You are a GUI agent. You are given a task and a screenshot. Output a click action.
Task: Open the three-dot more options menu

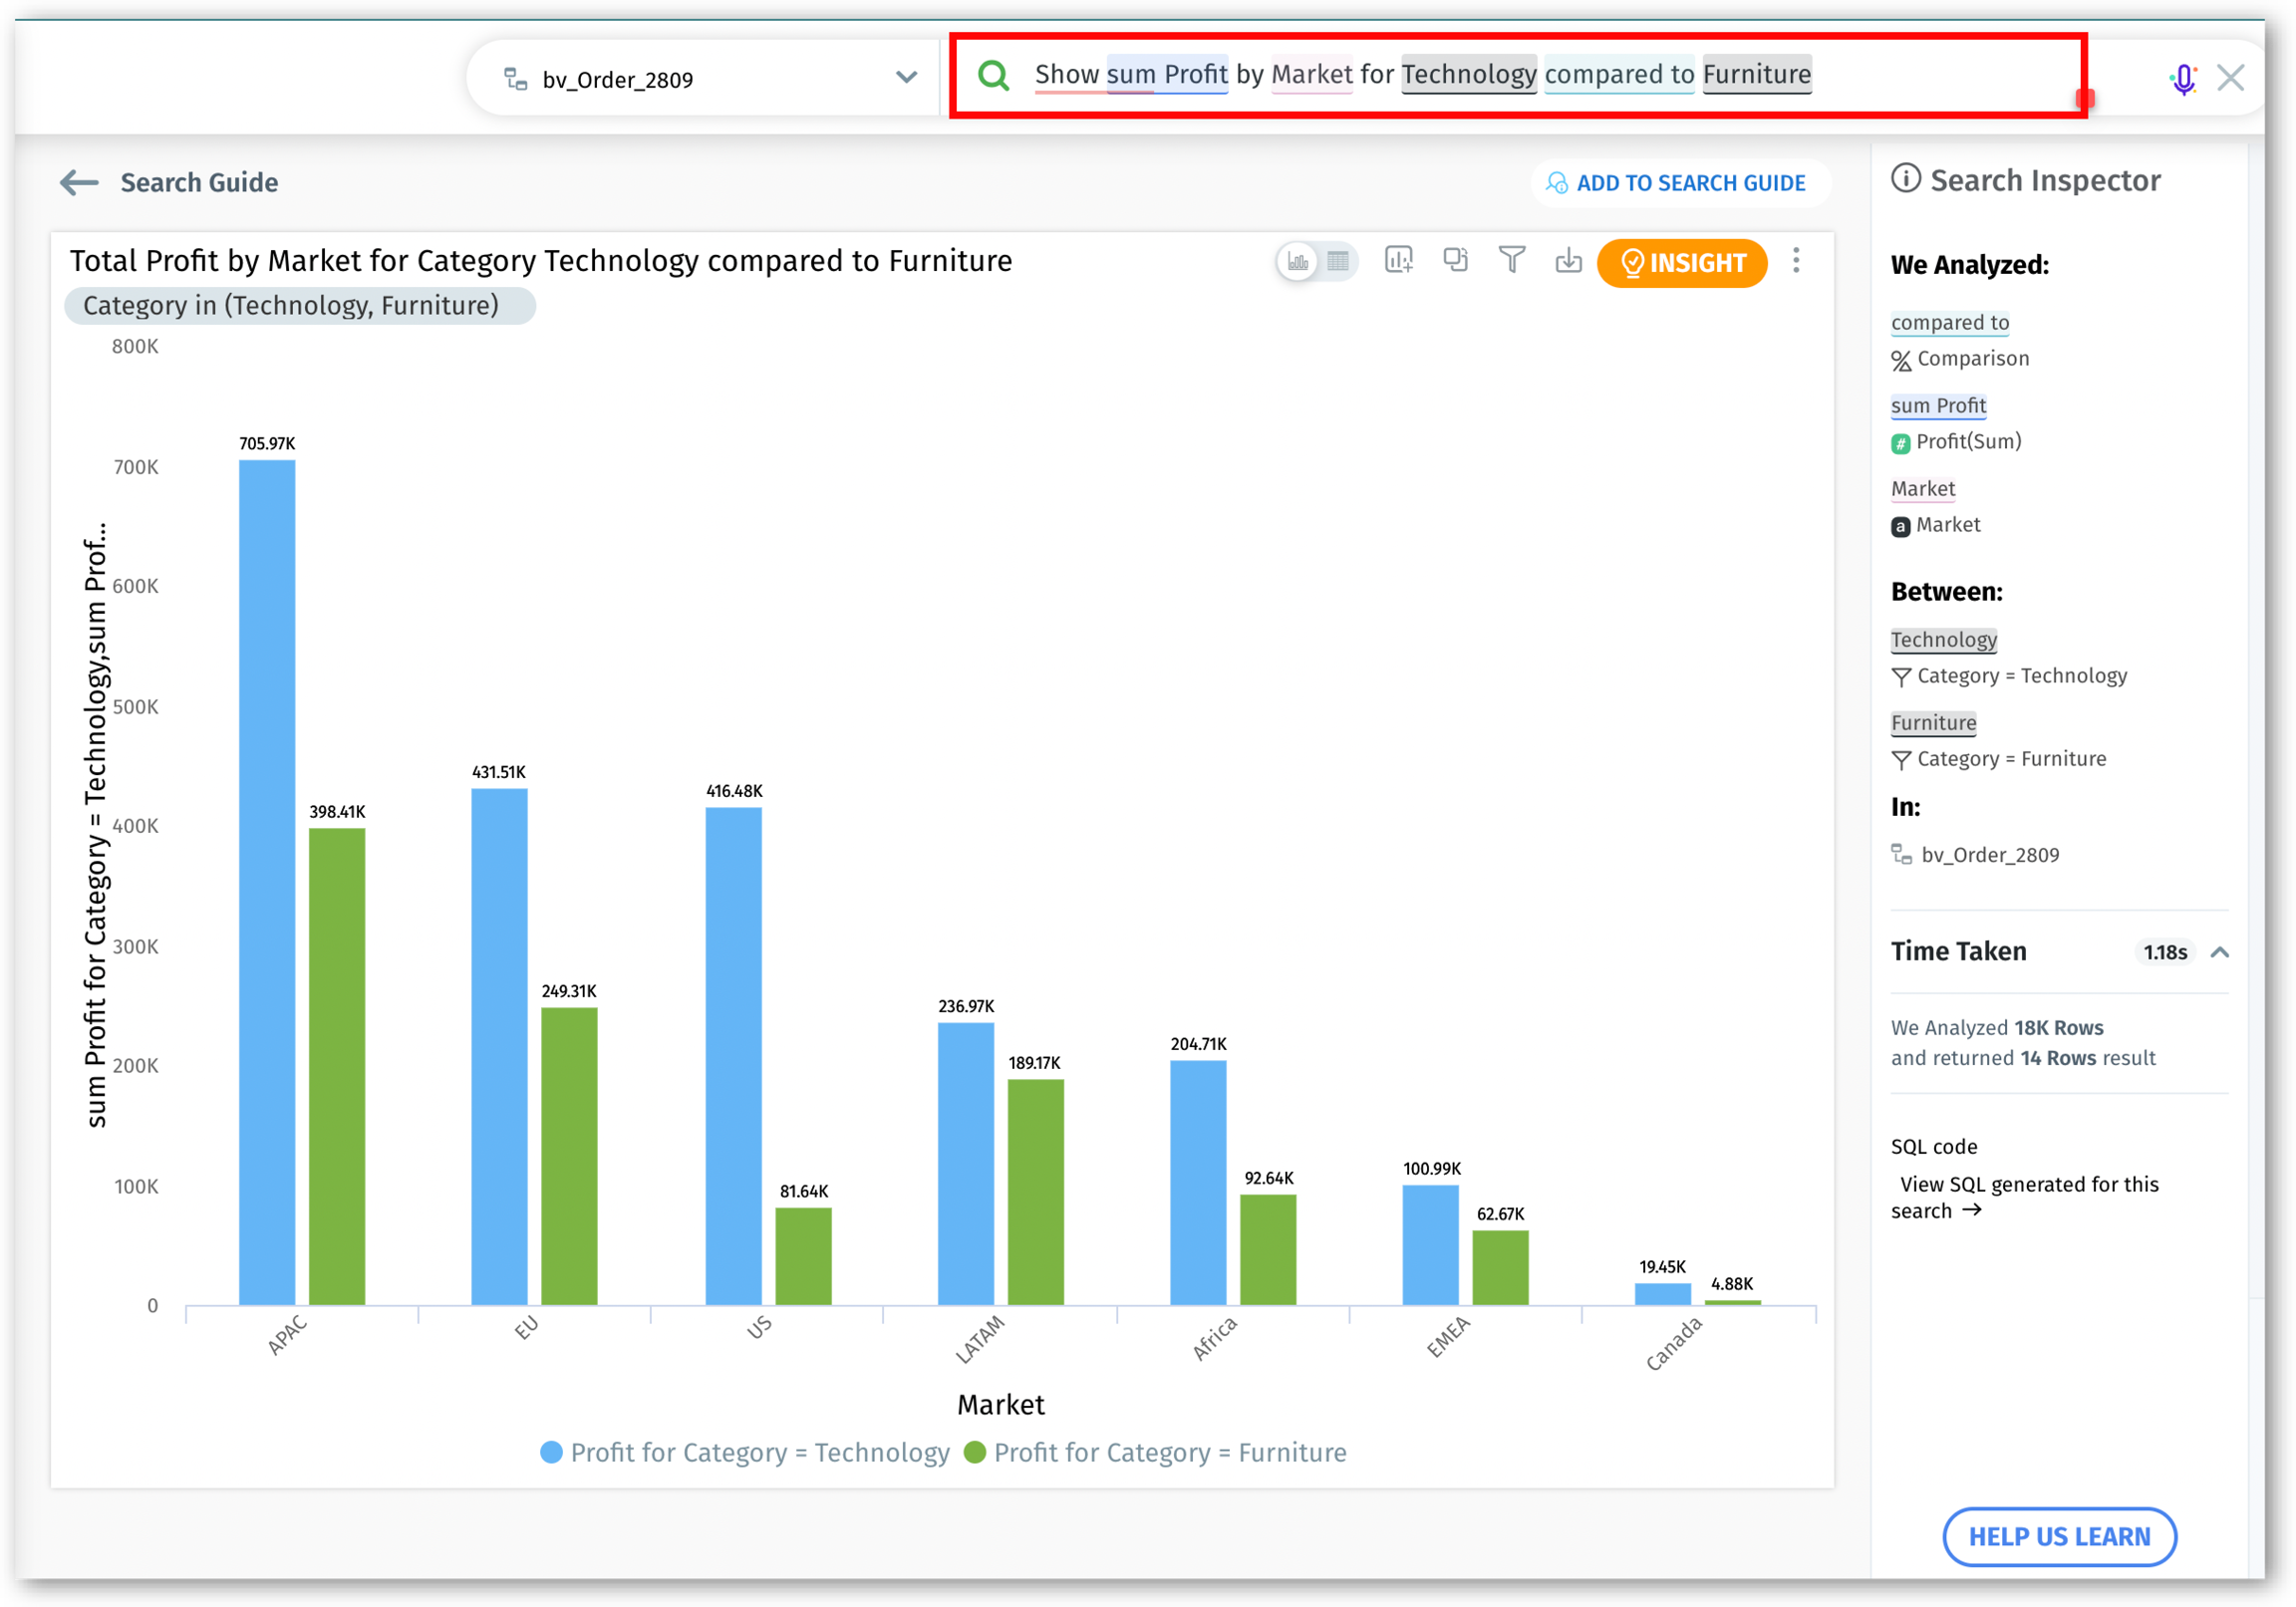[1796, 261]
